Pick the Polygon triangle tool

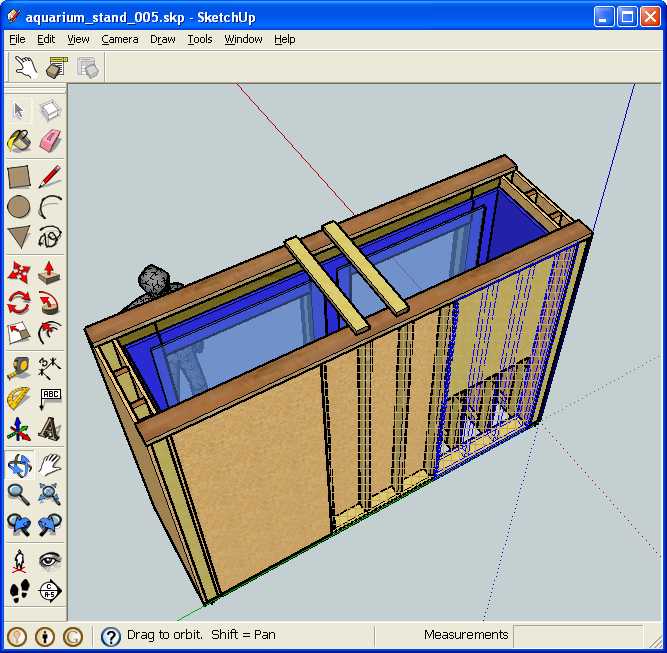click(19, 237)
